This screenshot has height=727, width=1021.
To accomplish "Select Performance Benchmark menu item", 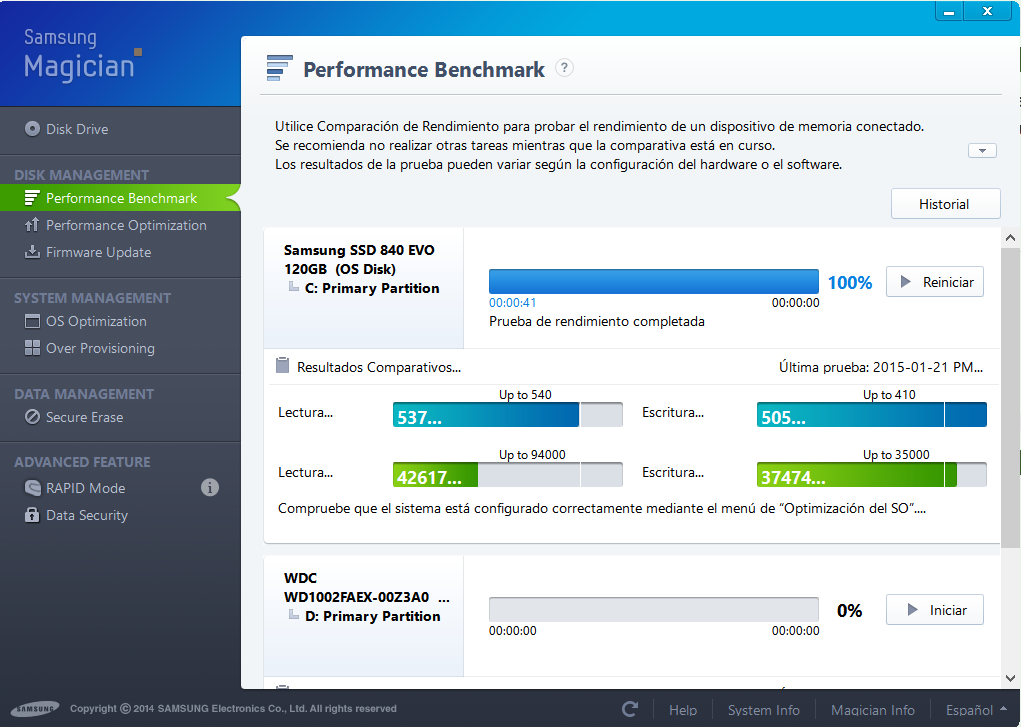I will point(120,198).
